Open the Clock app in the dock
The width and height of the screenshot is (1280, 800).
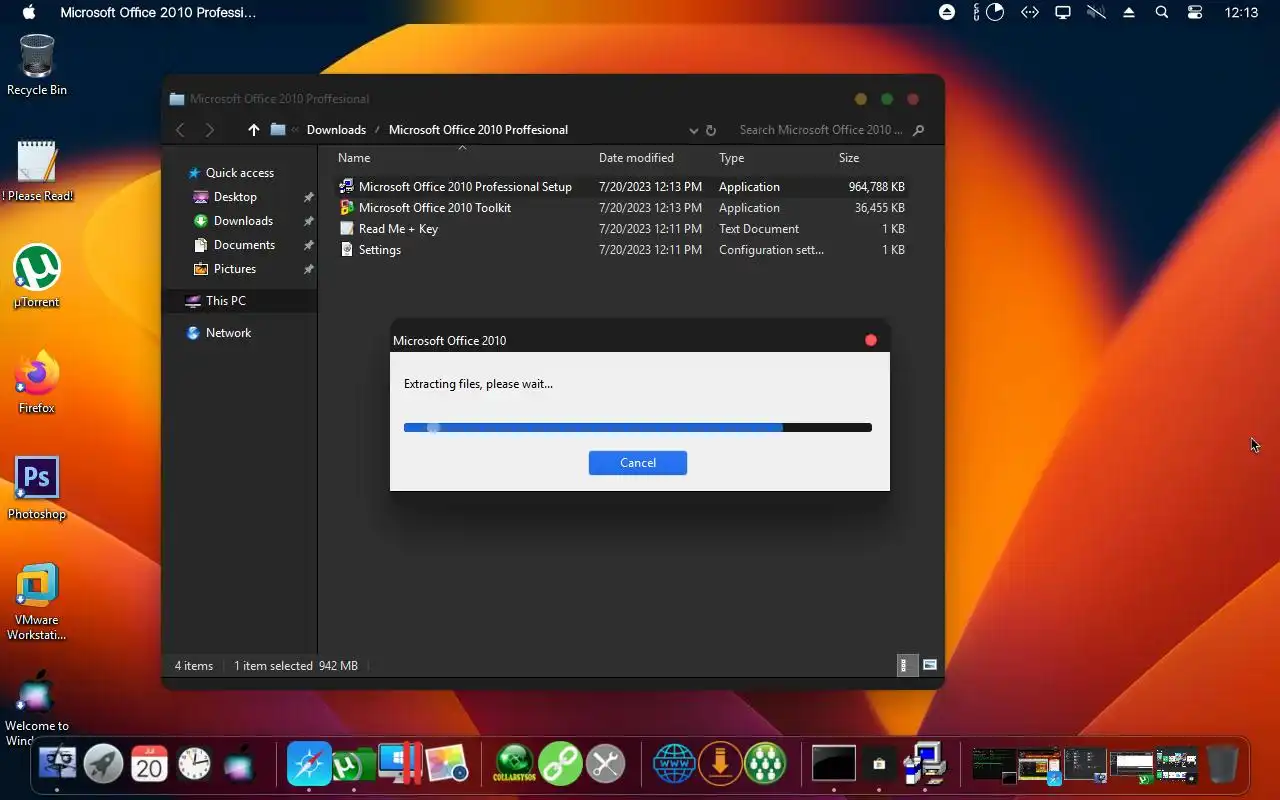click(x=195, y=765)
